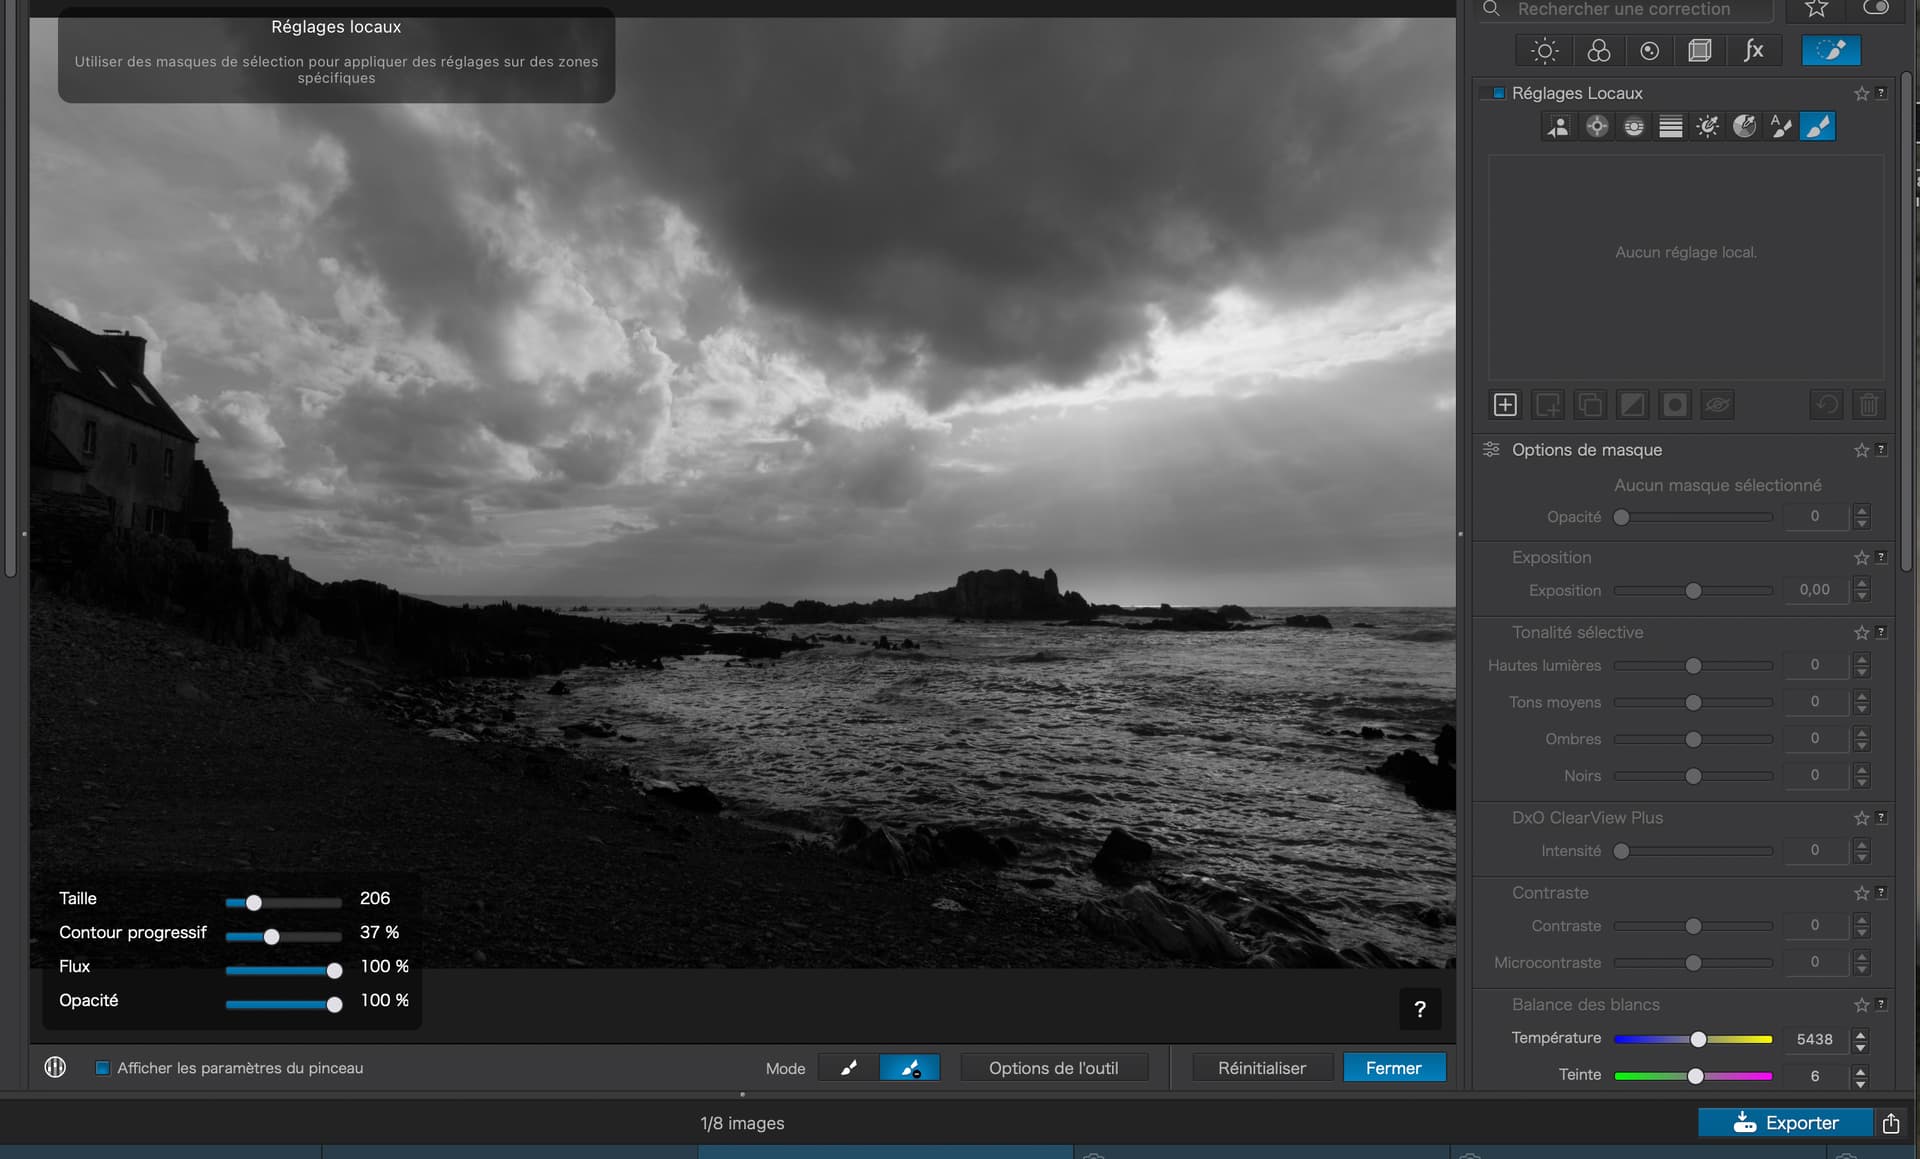Open the fx effects panel
Viewport: 1920px width, 1159px height.
click(x=1753, y=51)
